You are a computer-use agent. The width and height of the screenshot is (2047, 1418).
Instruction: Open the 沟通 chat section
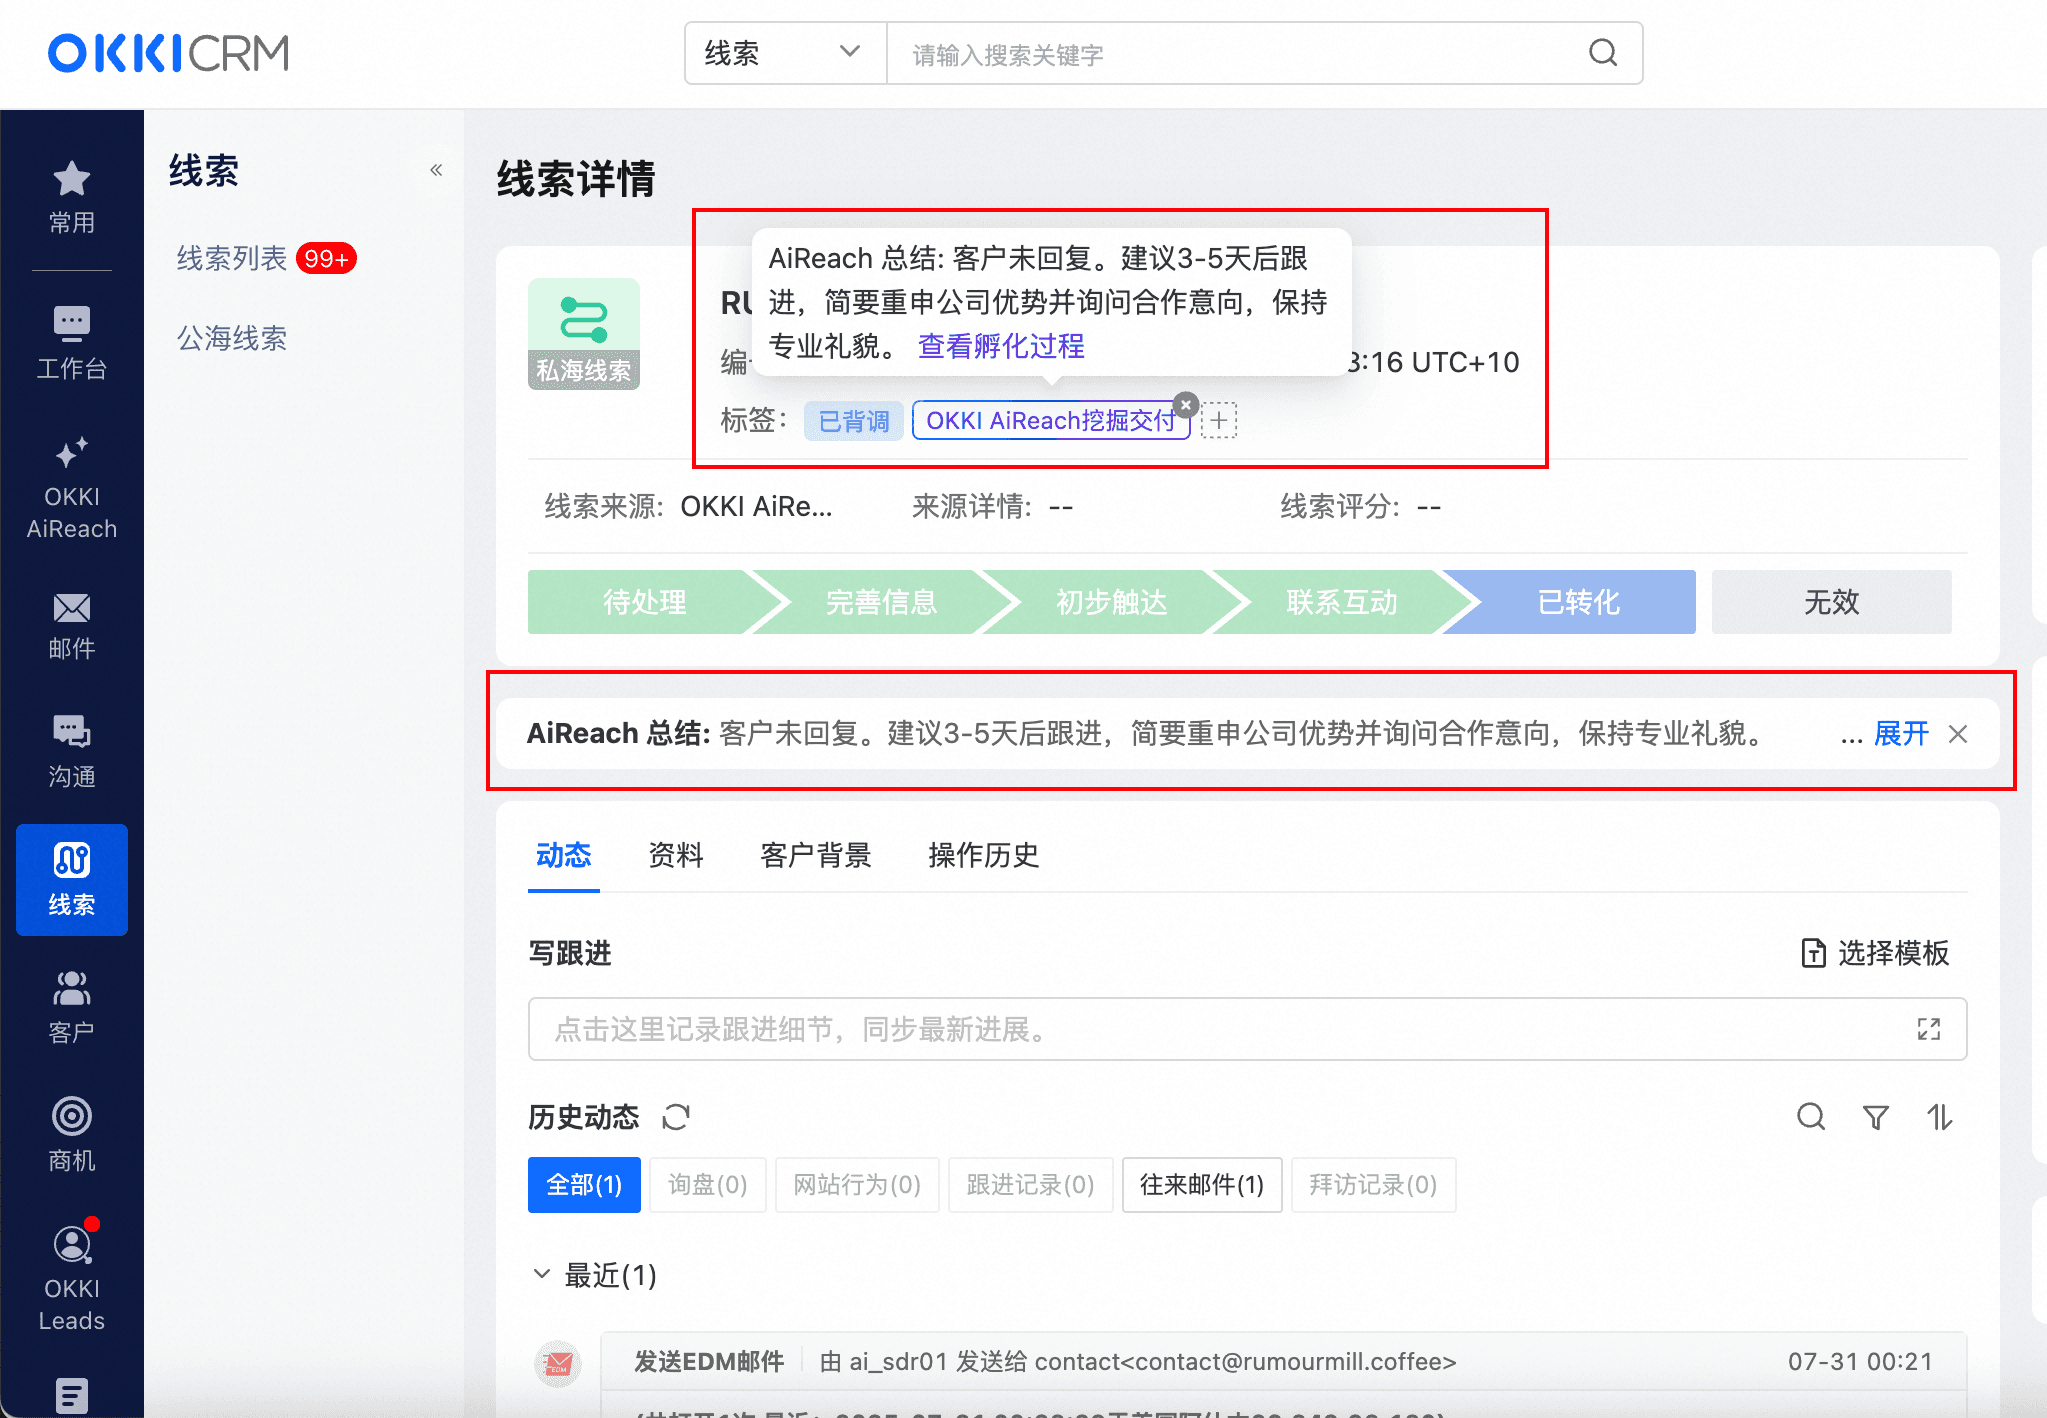pos(71,751)
